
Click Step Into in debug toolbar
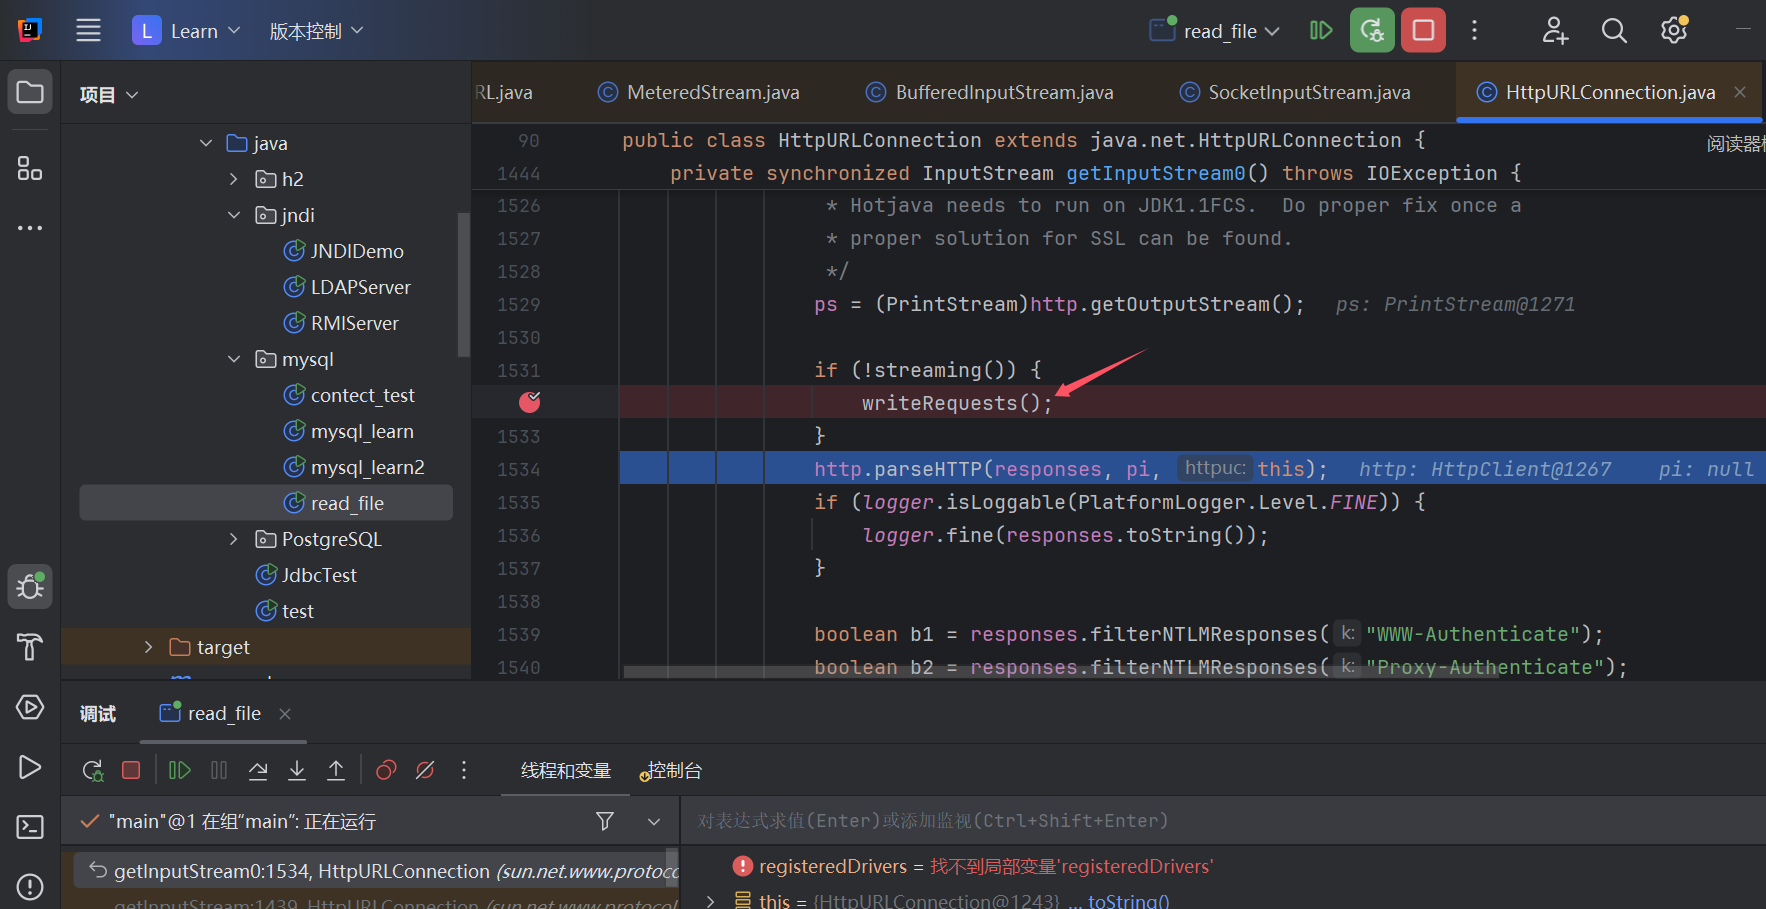point(297,770)
